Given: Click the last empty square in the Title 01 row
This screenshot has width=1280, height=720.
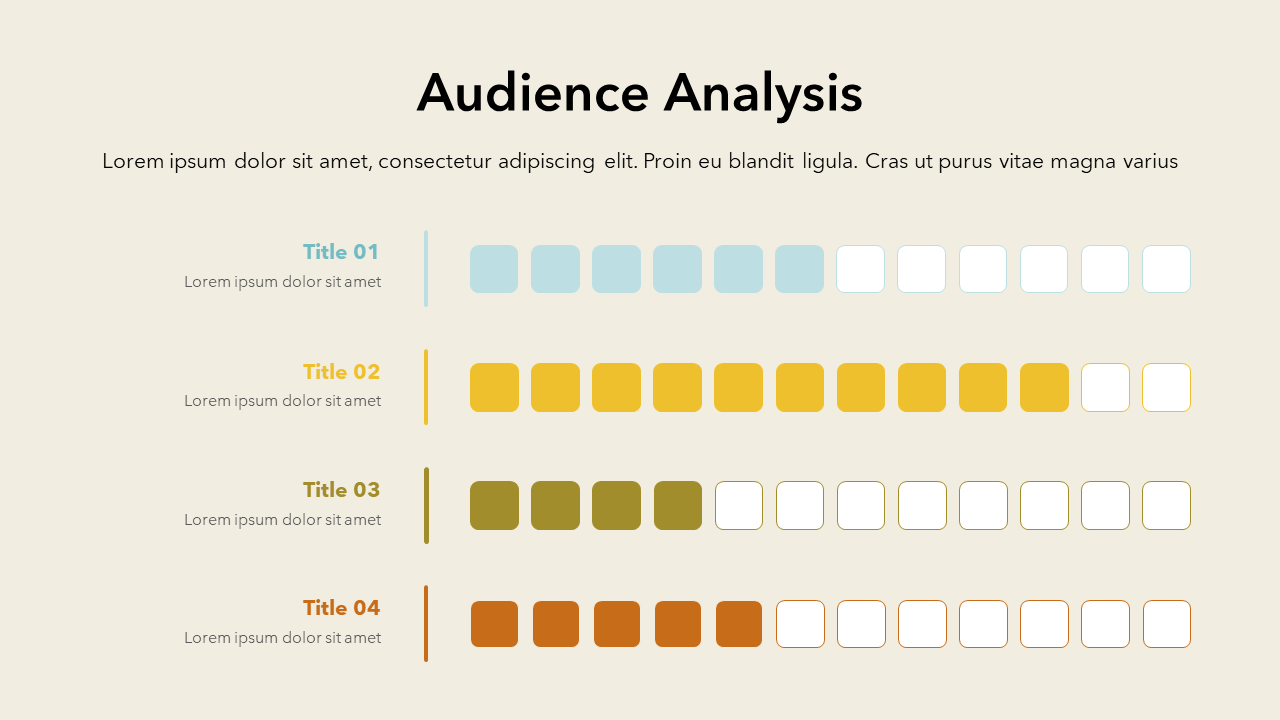Looking at the screenshot, I should tap(1166, 269).
